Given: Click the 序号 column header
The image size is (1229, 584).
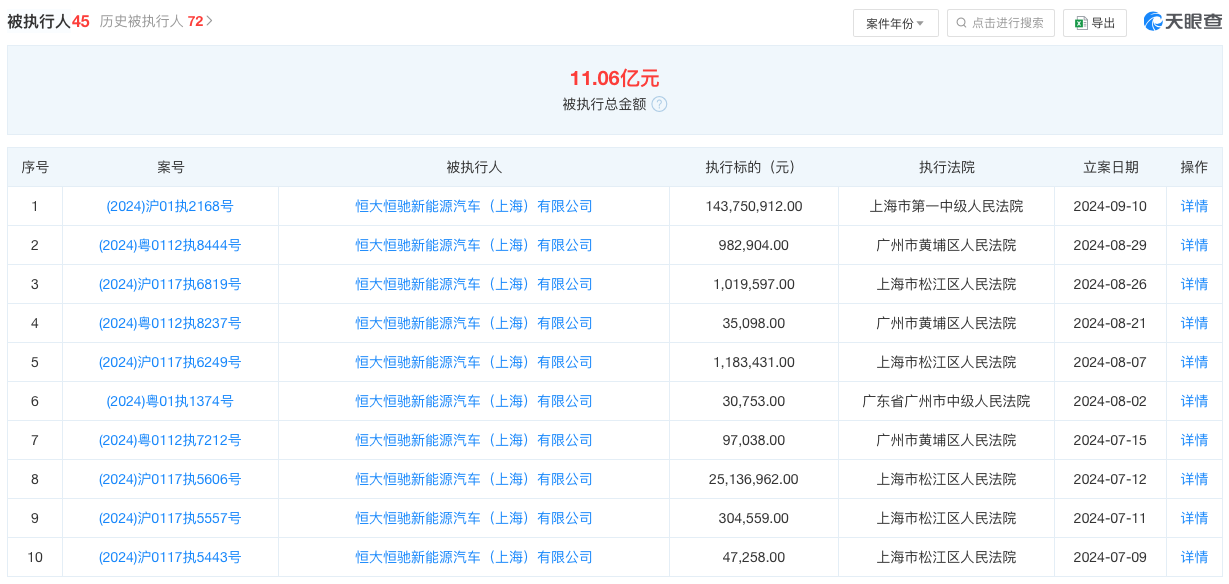Looking at the screenshot, I should pos(35,167).
